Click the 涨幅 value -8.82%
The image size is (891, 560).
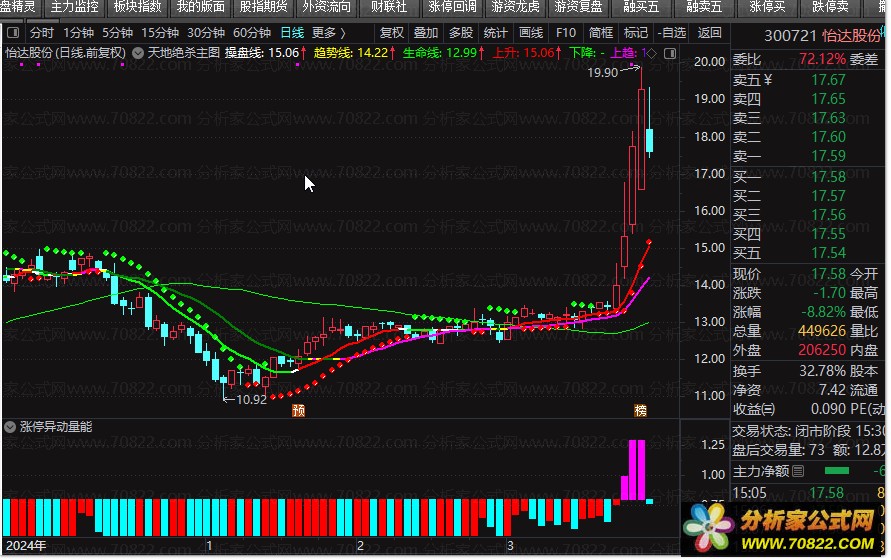(823, 312)
